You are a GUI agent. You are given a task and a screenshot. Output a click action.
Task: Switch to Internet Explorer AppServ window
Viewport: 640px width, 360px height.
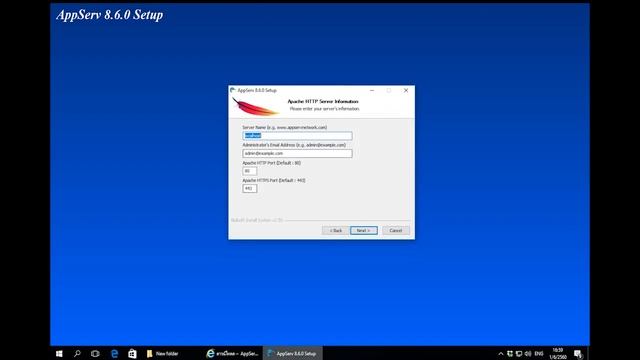tap(233, 353)
